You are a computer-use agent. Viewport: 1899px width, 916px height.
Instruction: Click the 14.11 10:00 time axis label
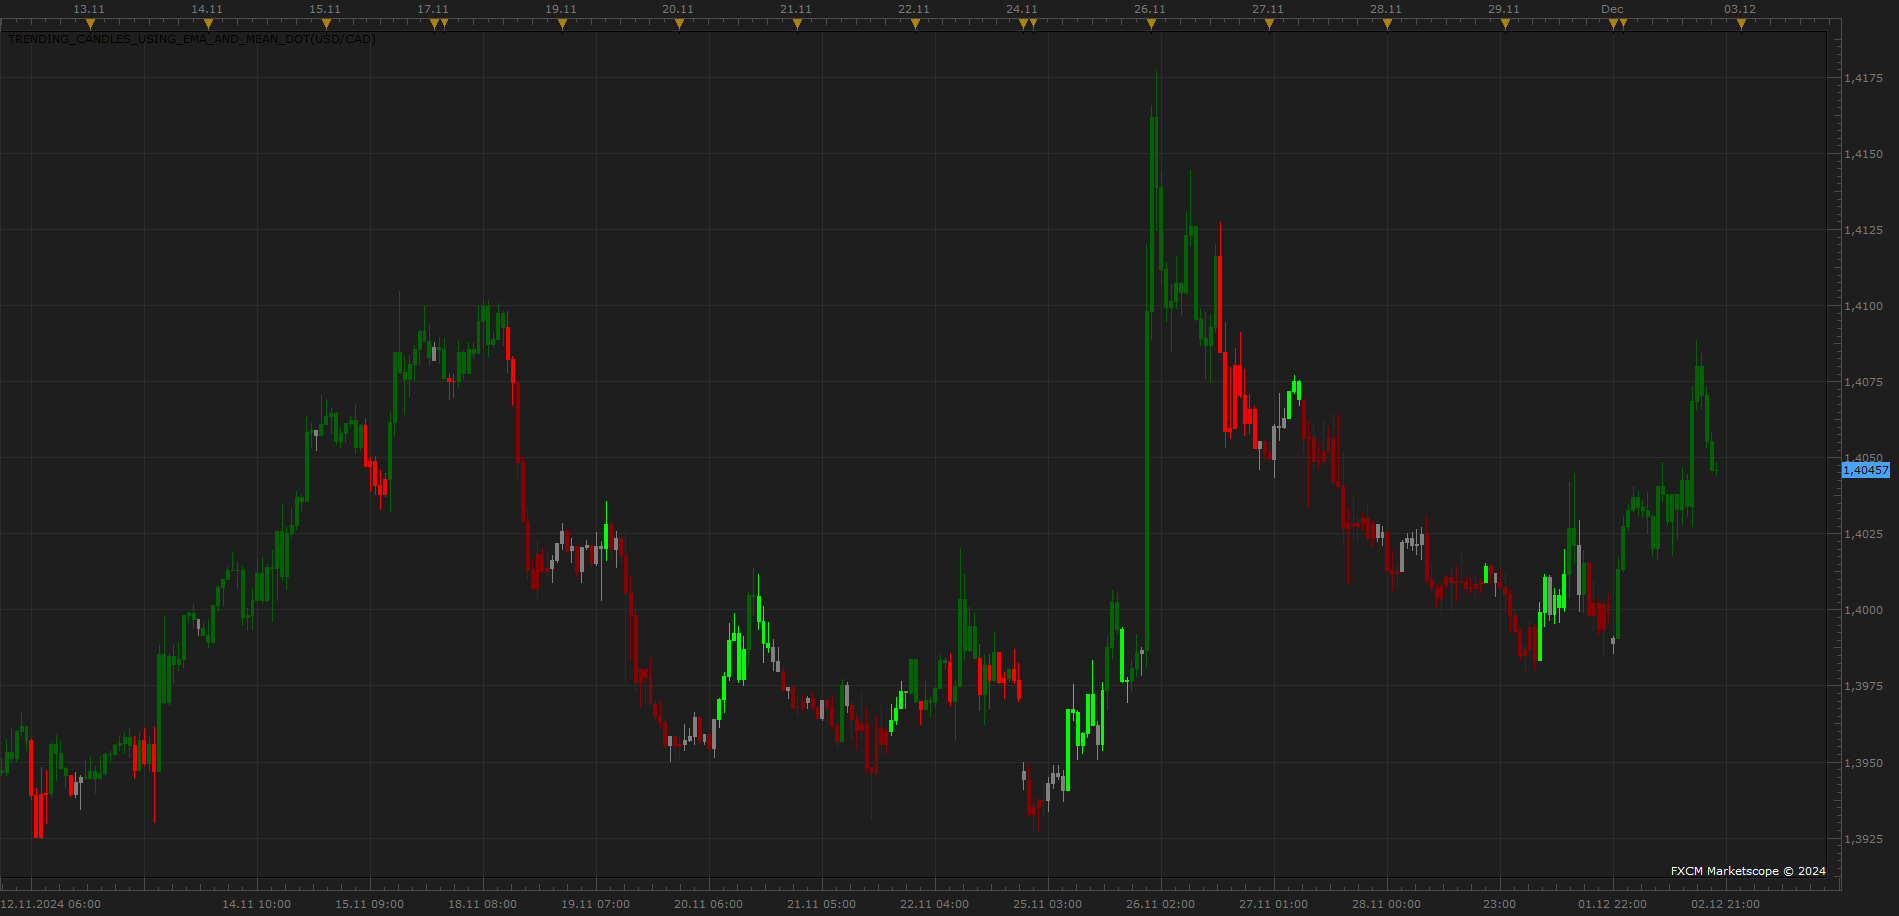coord(256,904)
